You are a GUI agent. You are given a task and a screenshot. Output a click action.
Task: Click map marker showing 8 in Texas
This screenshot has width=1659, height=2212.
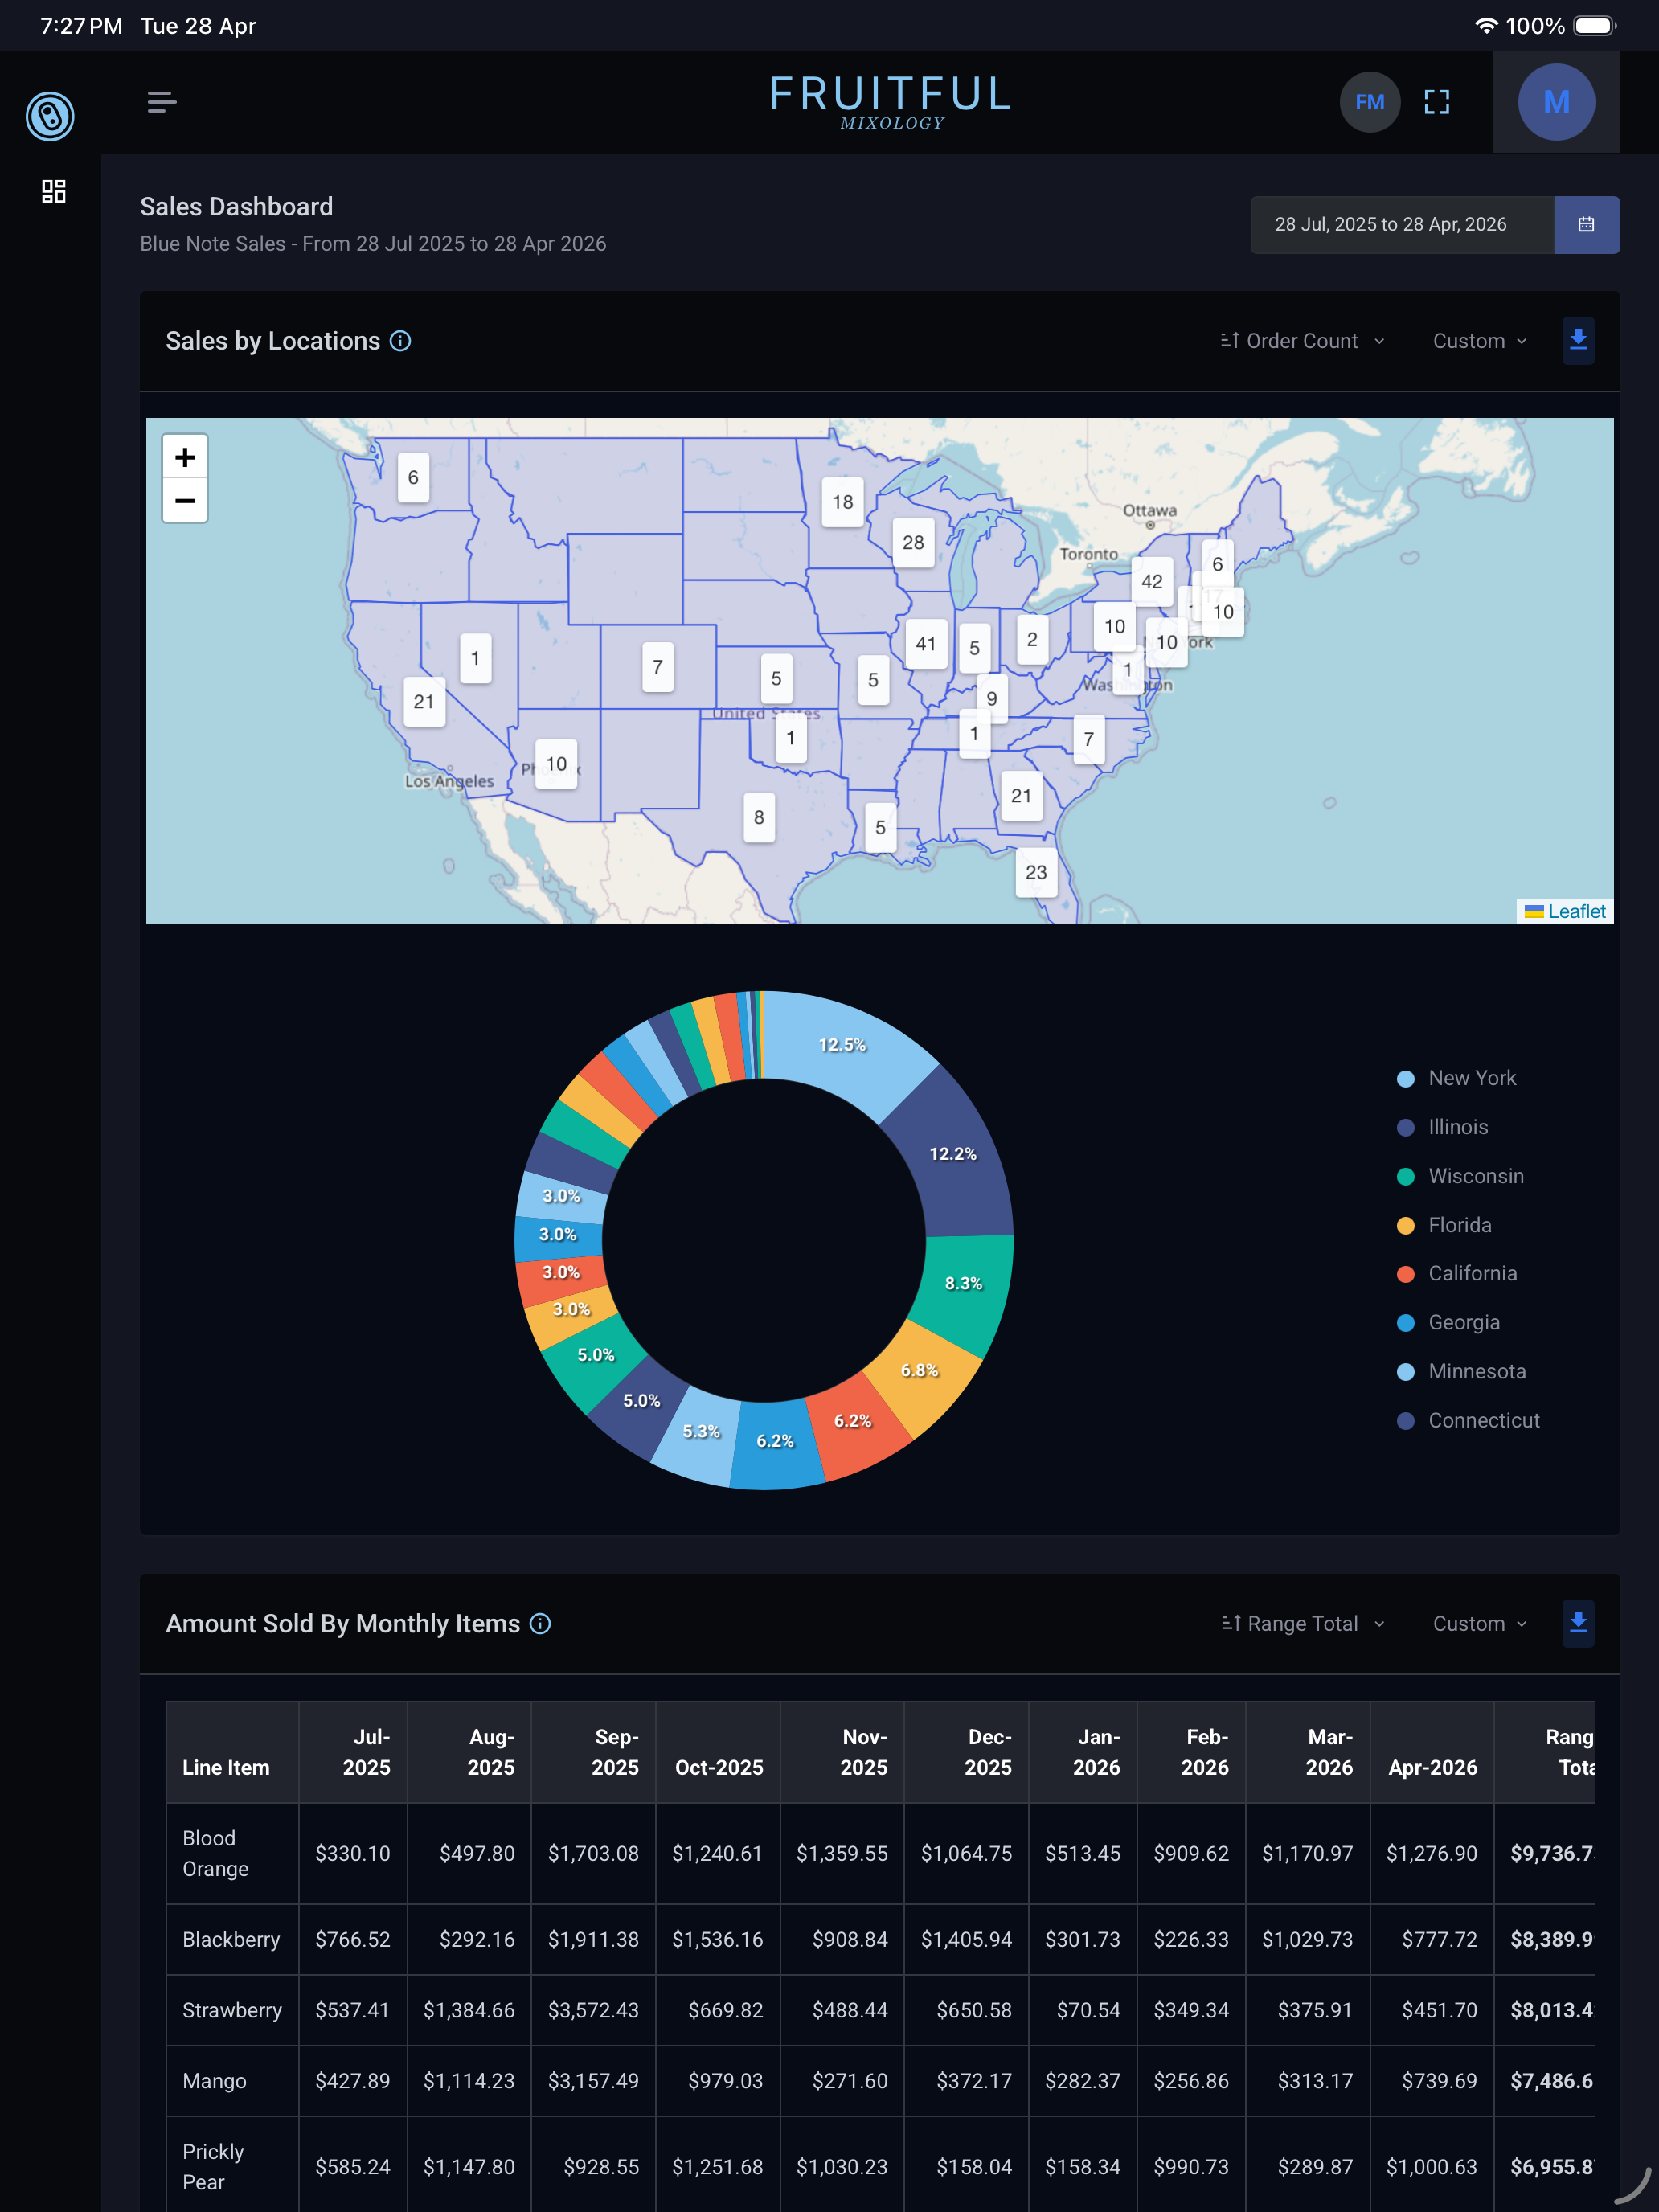[759, 818]
